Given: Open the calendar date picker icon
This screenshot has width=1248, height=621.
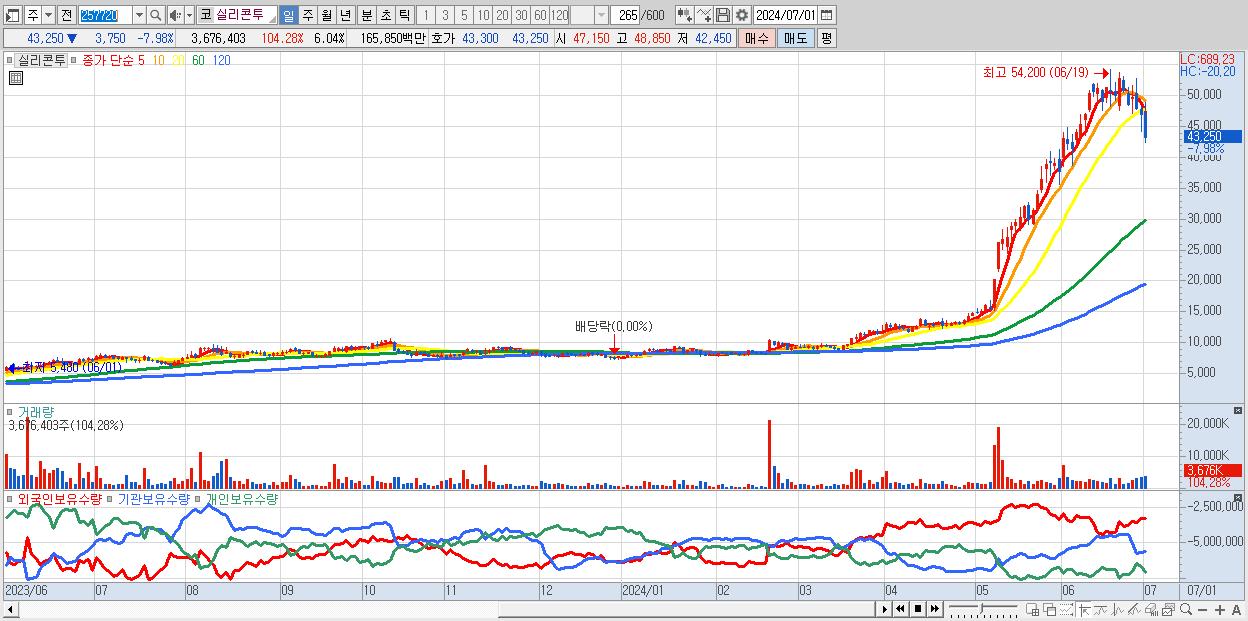Looking at the screenshot, I should [827, 15].
